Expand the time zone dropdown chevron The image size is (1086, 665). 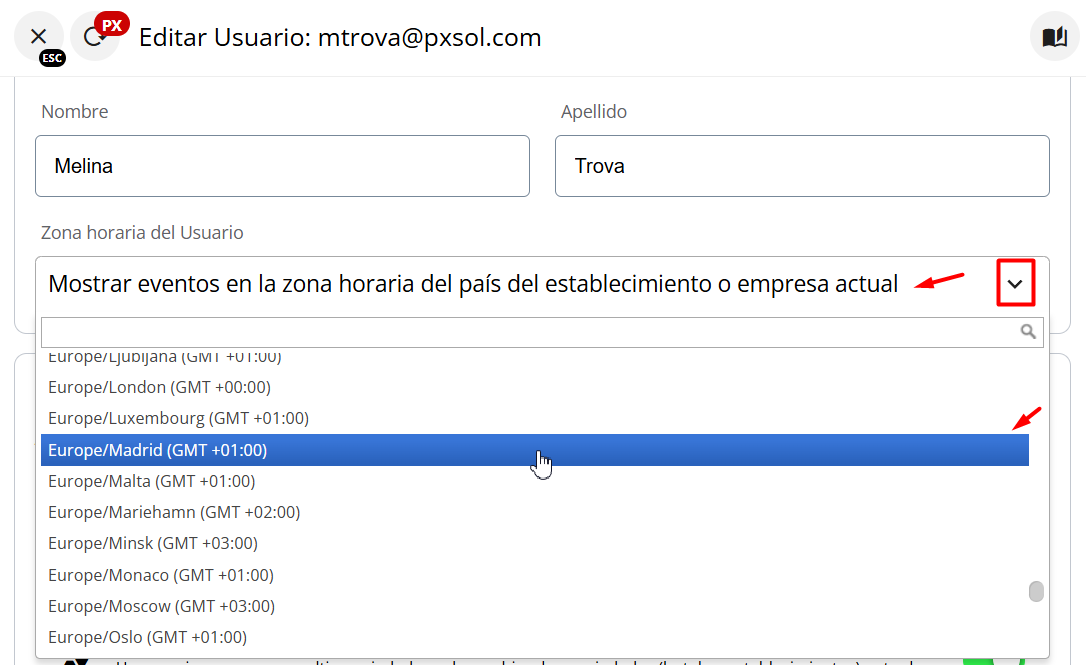point(1015,285)
